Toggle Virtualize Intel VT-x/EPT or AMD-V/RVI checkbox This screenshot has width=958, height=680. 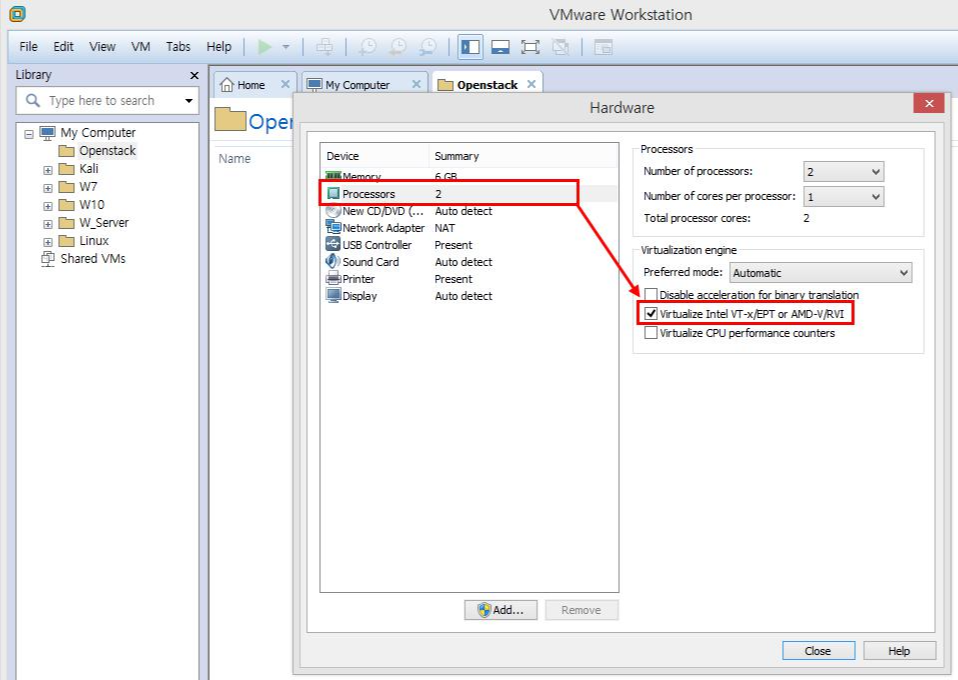point(651,313)
